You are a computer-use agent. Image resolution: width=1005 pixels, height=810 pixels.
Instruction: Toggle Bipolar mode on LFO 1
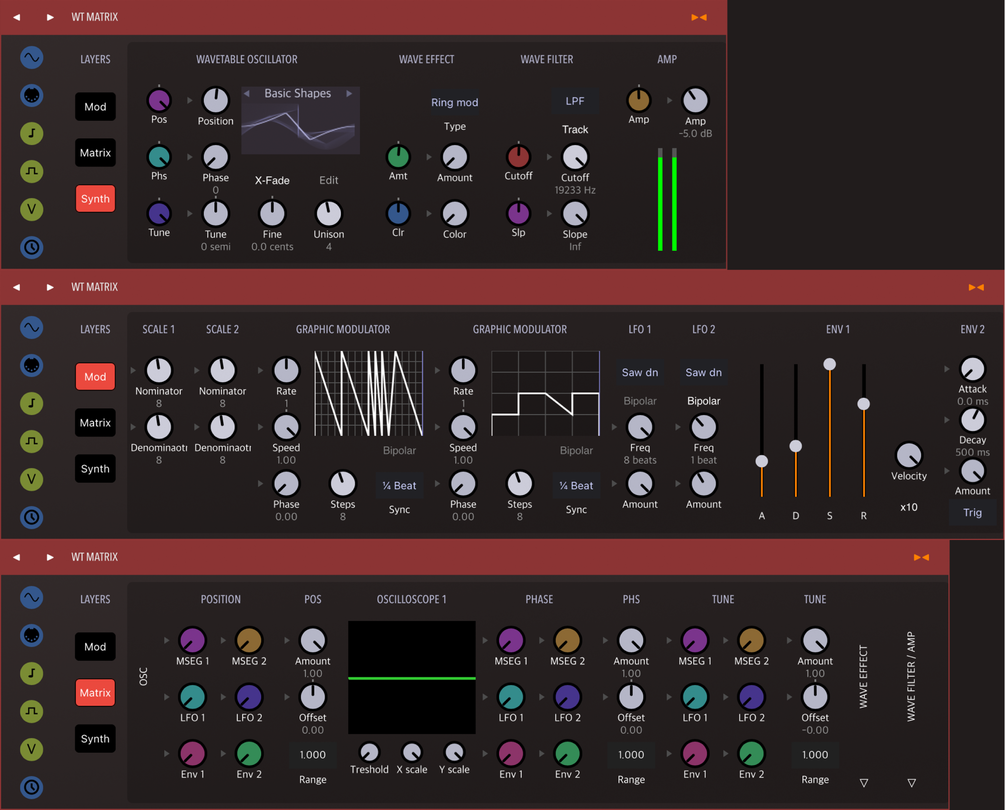(639, 401)
